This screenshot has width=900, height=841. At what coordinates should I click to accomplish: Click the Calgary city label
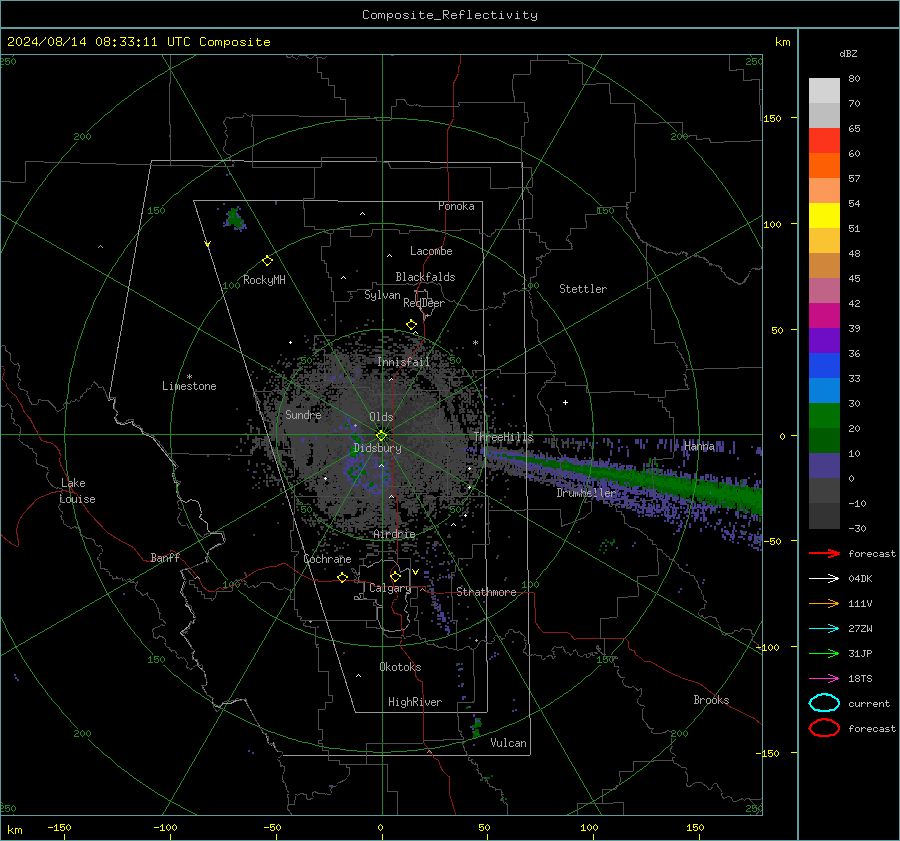(390, 588)
